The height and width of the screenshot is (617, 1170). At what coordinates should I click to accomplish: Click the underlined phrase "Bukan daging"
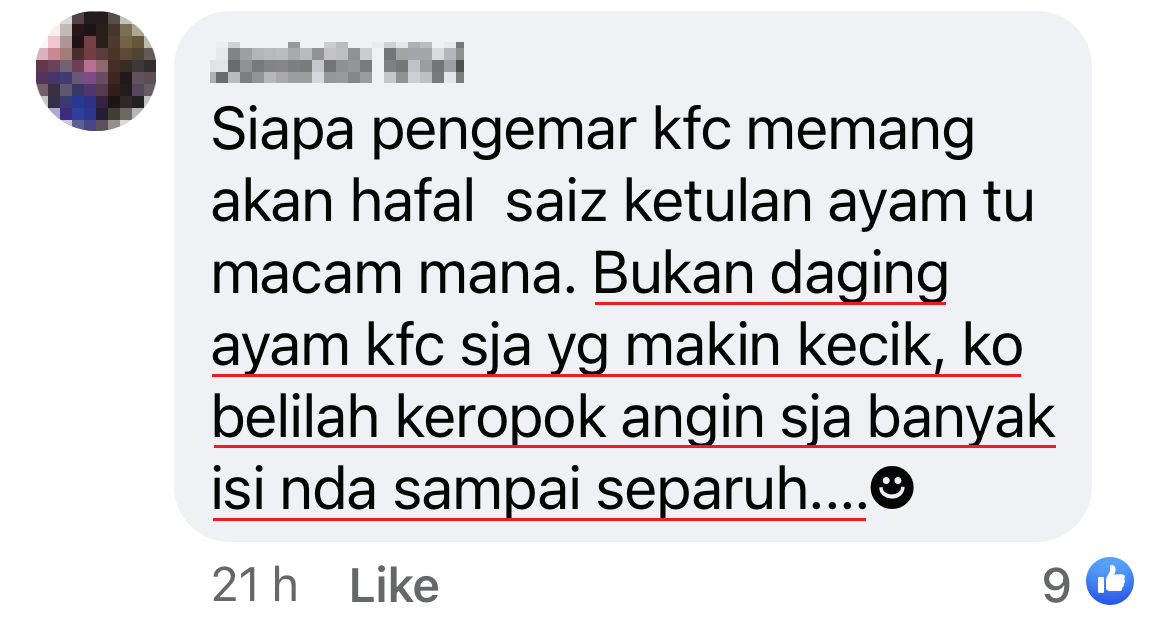771,276
